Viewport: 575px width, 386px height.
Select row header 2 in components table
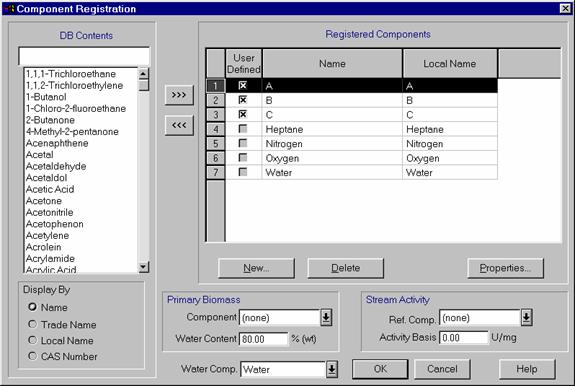[216, 100]
